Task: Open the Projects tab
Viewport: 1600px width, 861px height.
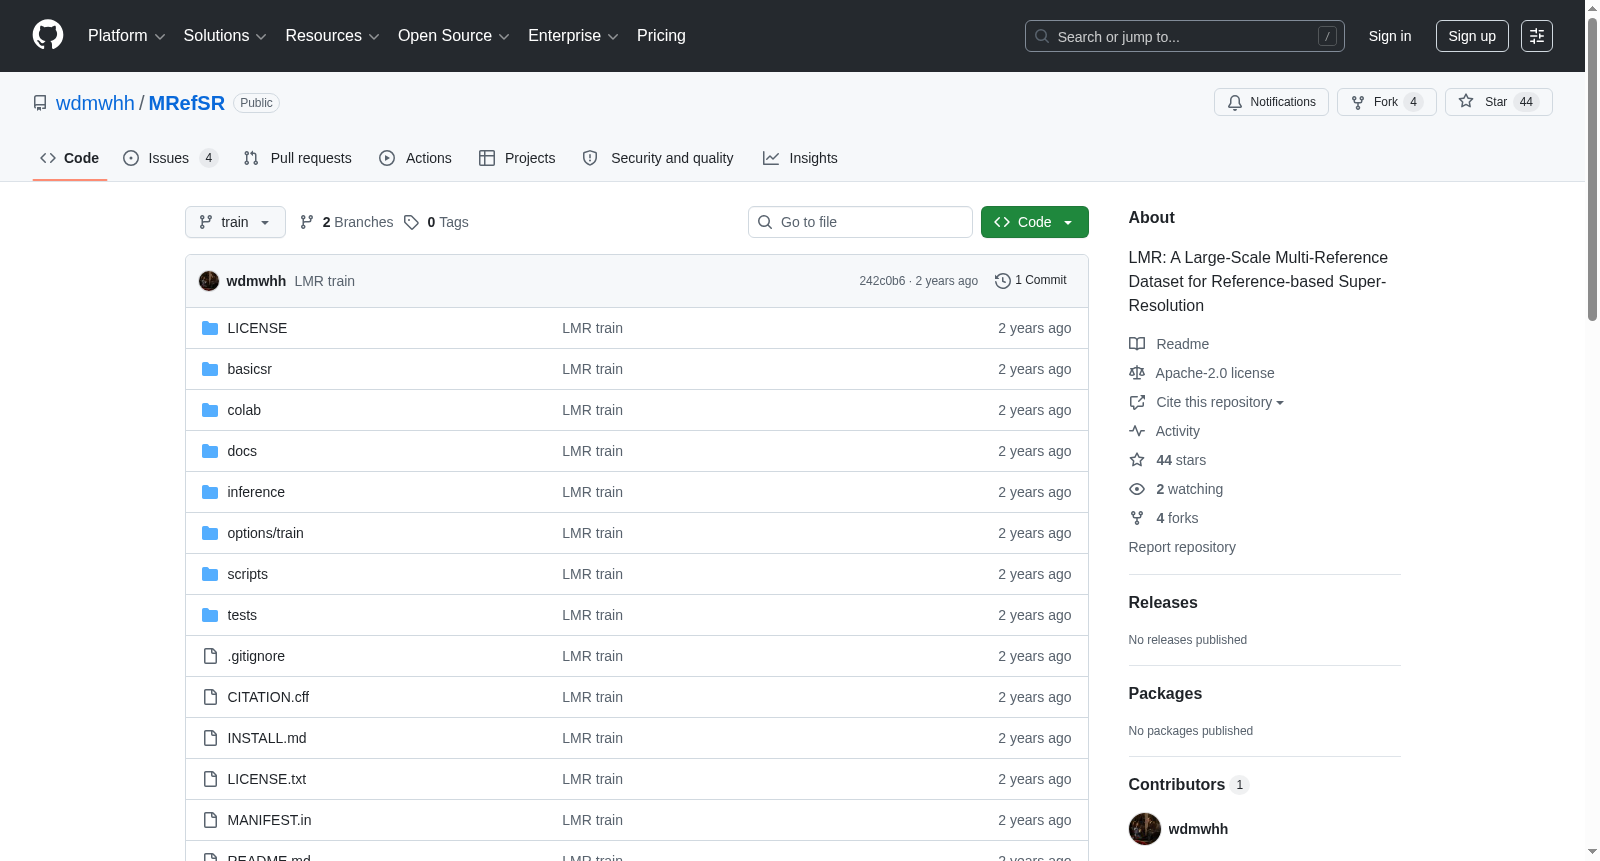Action: tap(517, 158)
